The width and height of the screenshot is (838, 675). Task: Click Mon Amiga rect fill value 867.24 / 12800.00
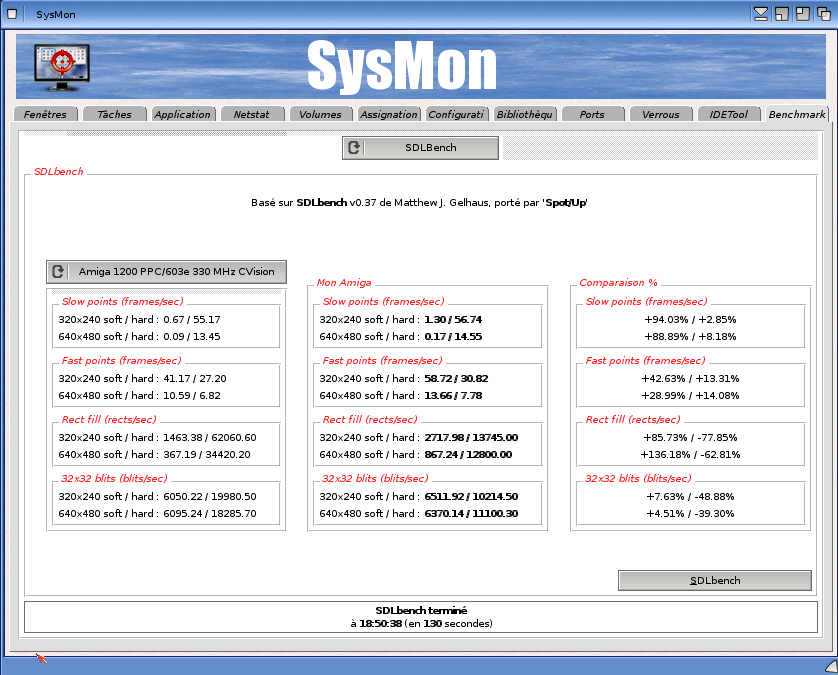468,454
